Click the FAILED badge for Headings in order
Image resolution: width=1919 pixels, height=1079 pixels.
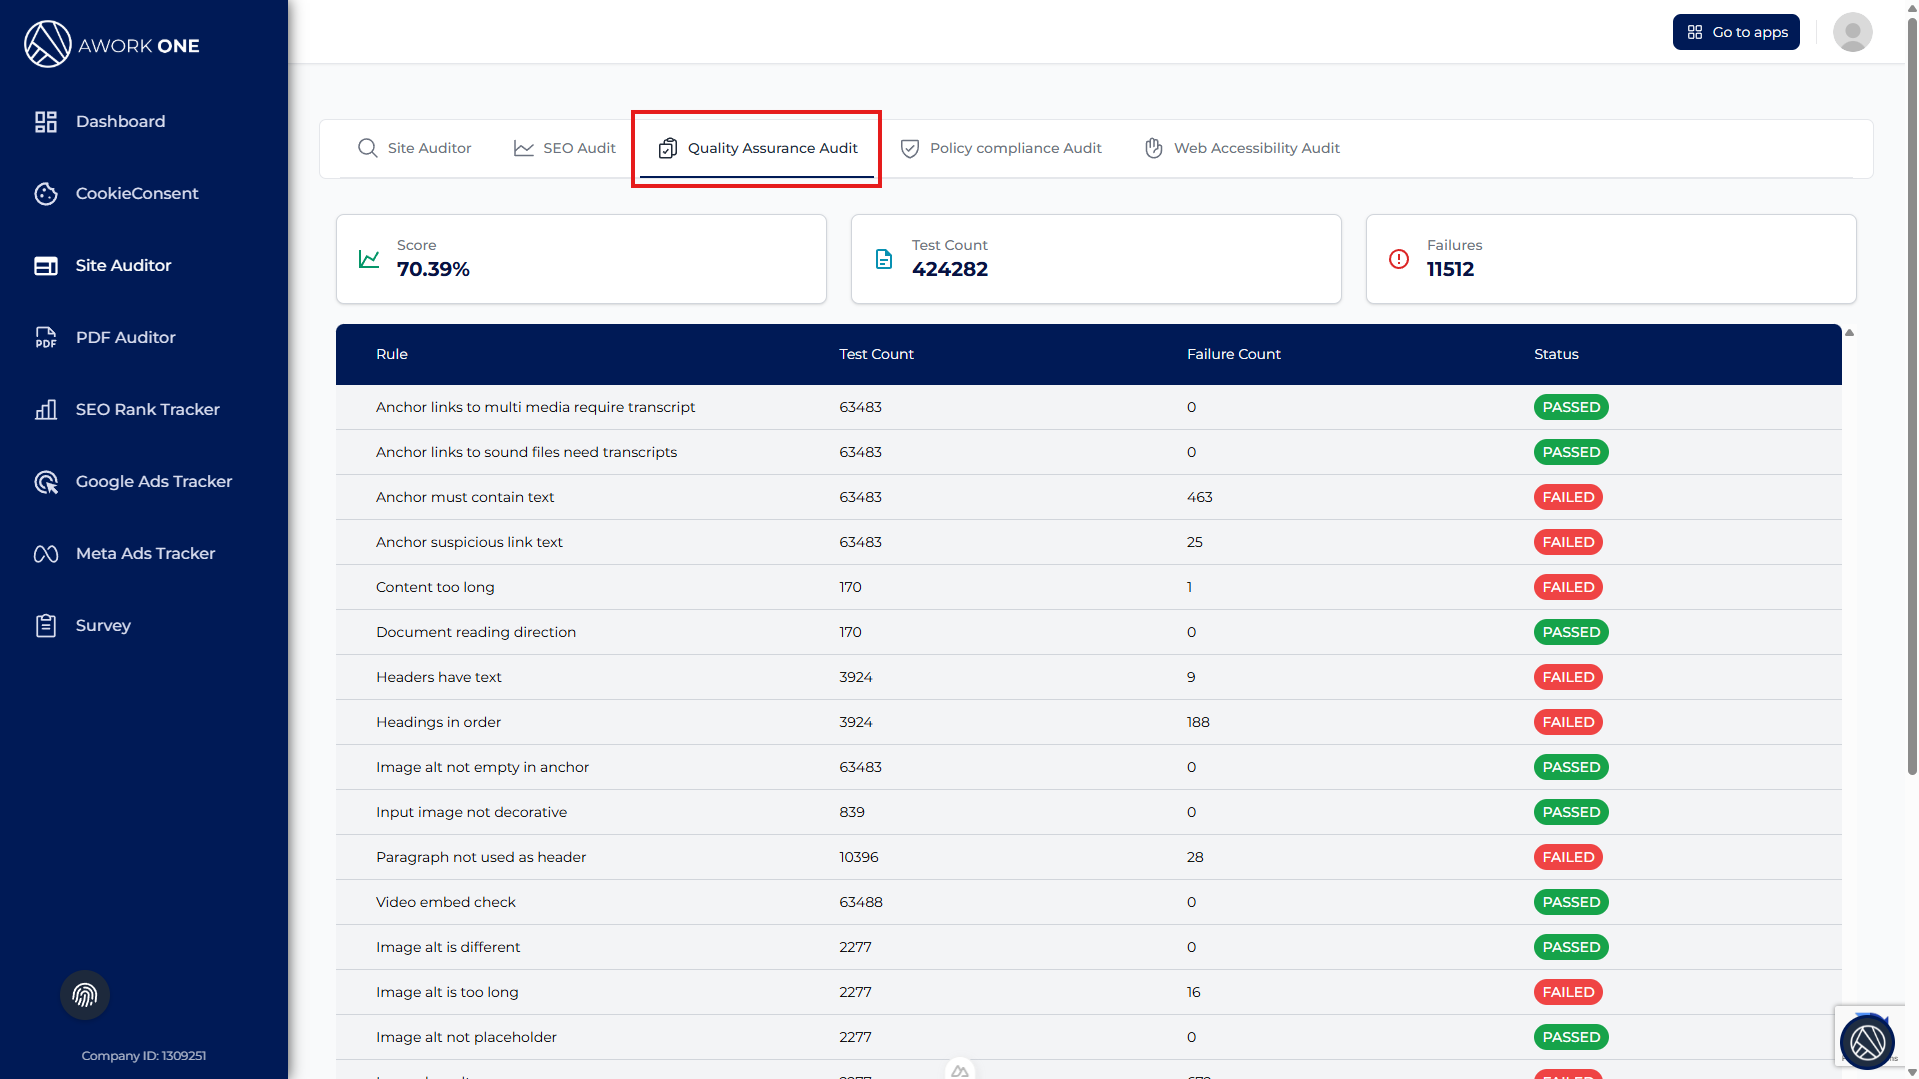pos(1567,722)
